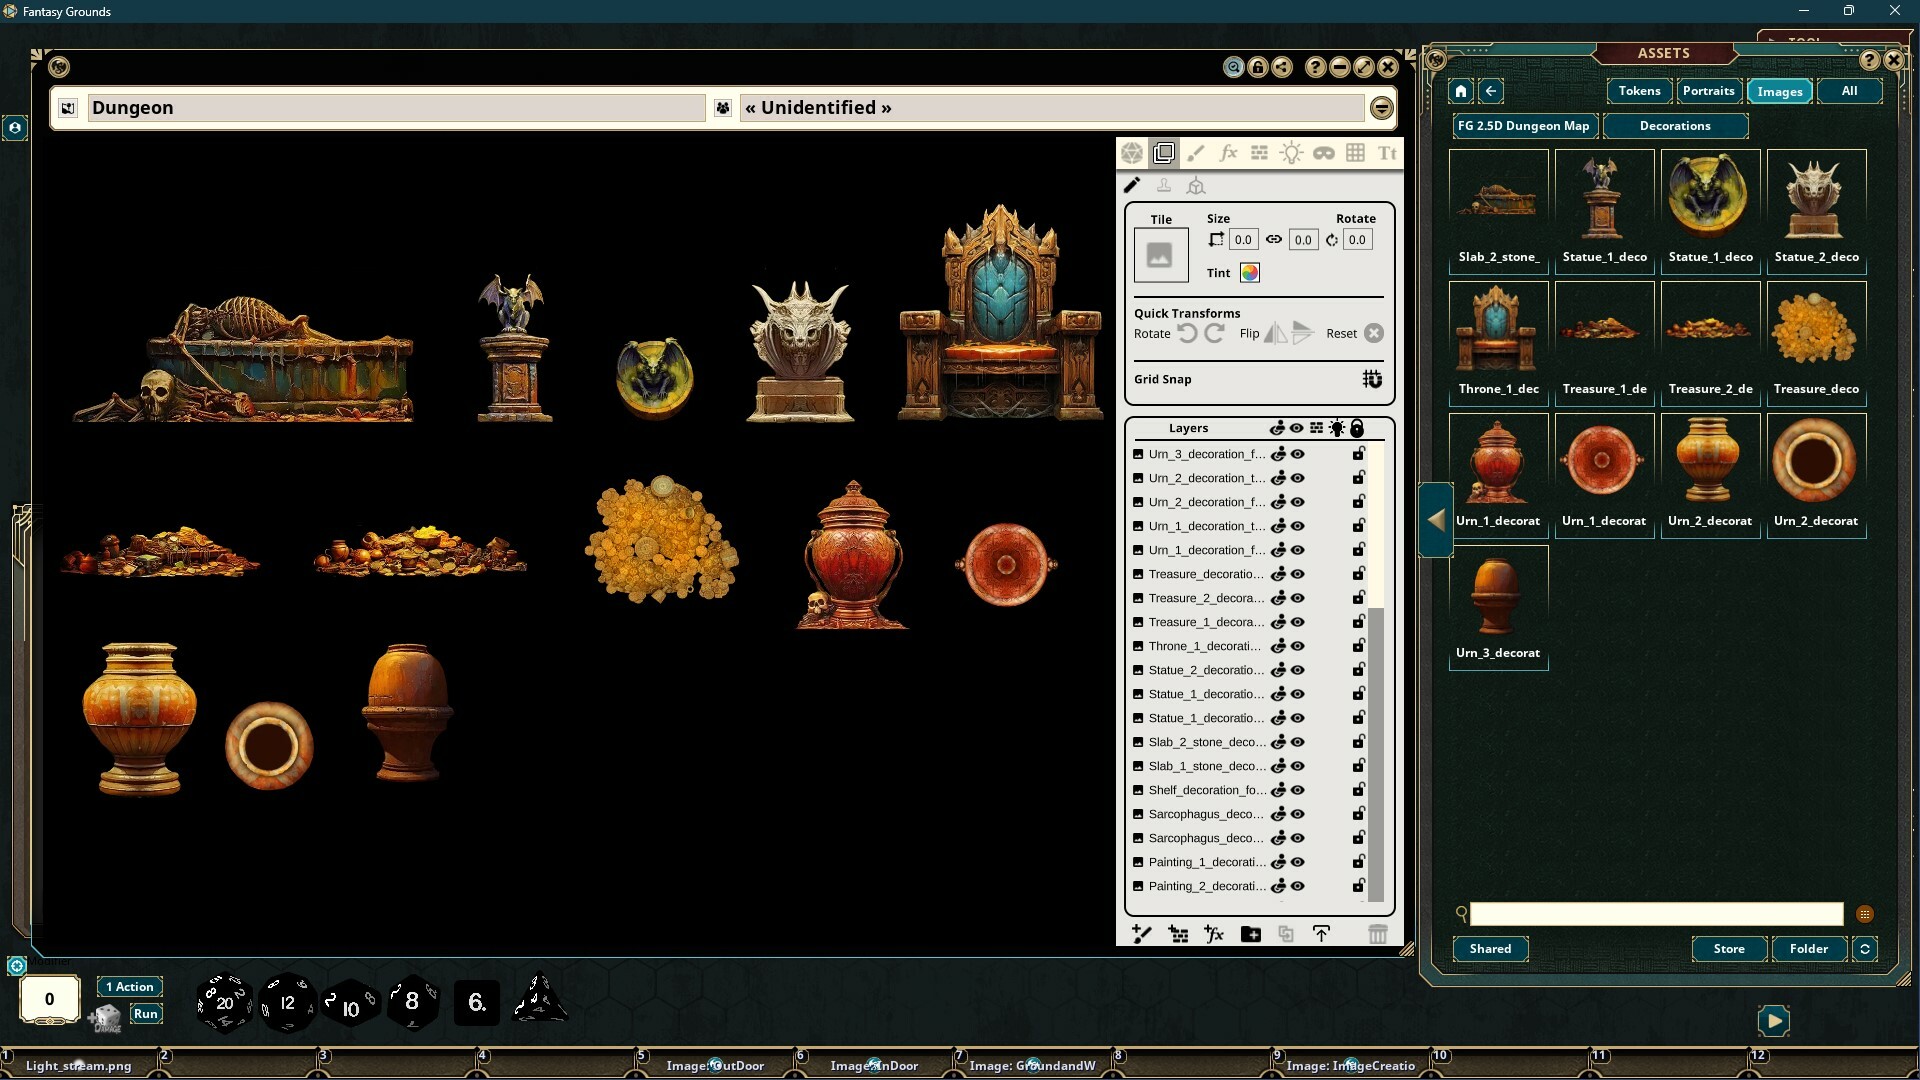Image resolution: width=1920 pixels, height=1080 pixels.
Task: Open the Dungeon image menu dropdown
Action: point(1381,108)
